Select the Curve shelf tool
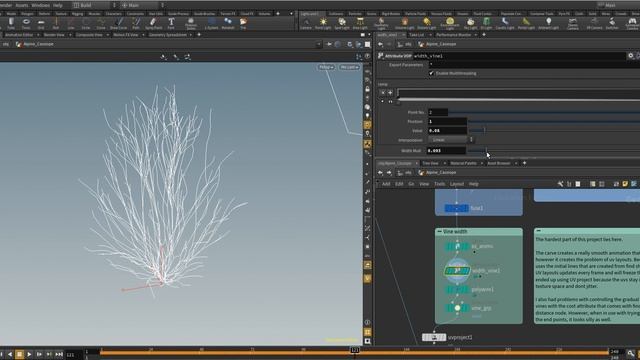This screenshot has width=640, height=360. tap(101, 23)
